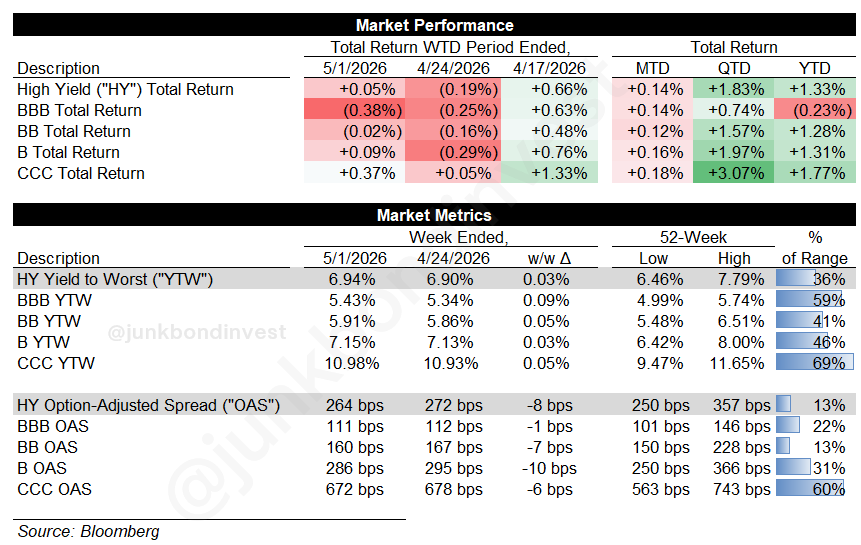Select the Market Metrics header bar
Viewport: 861px width, 545px height.
pos(434,215)
